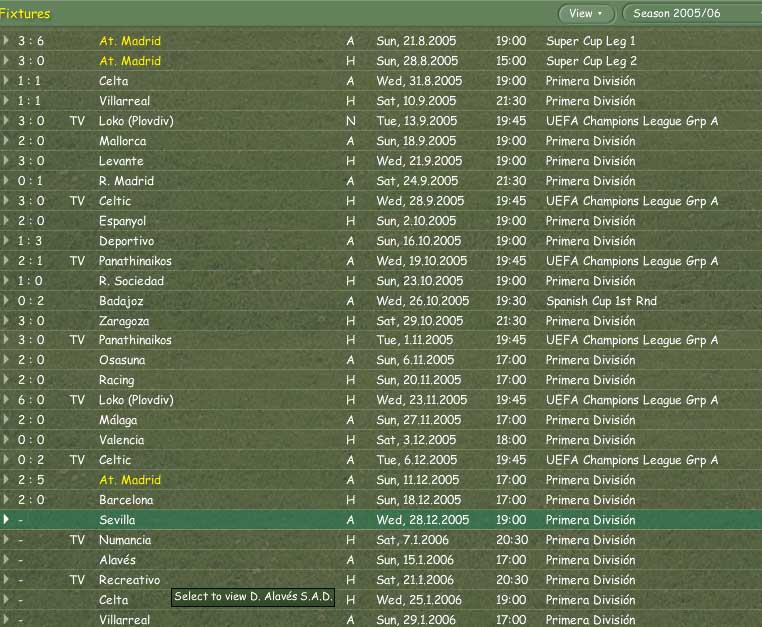
Task: Click the Spanish Cup 1st Rnd competition text
Action: [601, 301]
